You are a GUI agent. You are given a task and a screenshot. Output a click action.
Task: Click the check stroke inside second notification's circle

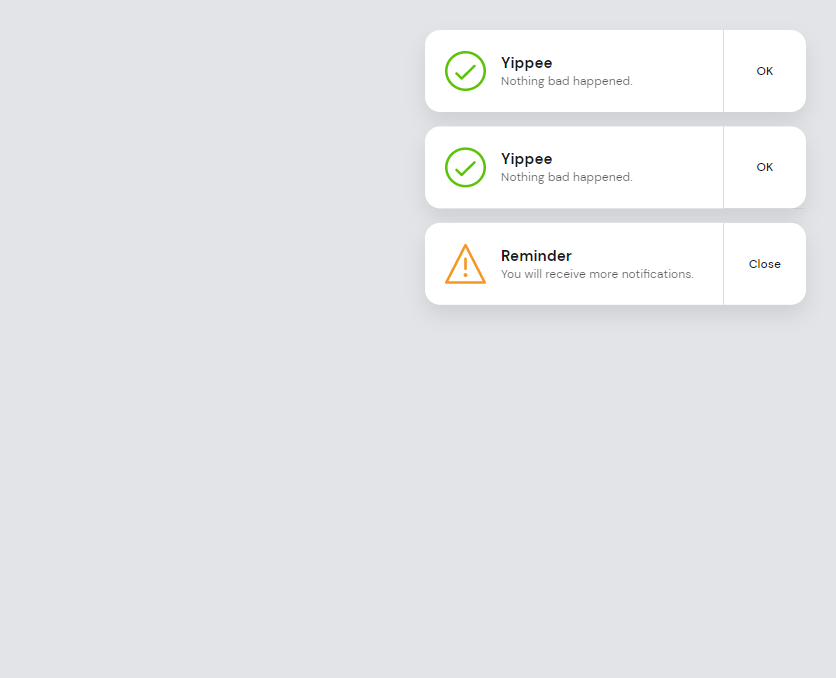click(x=465, y=168)
